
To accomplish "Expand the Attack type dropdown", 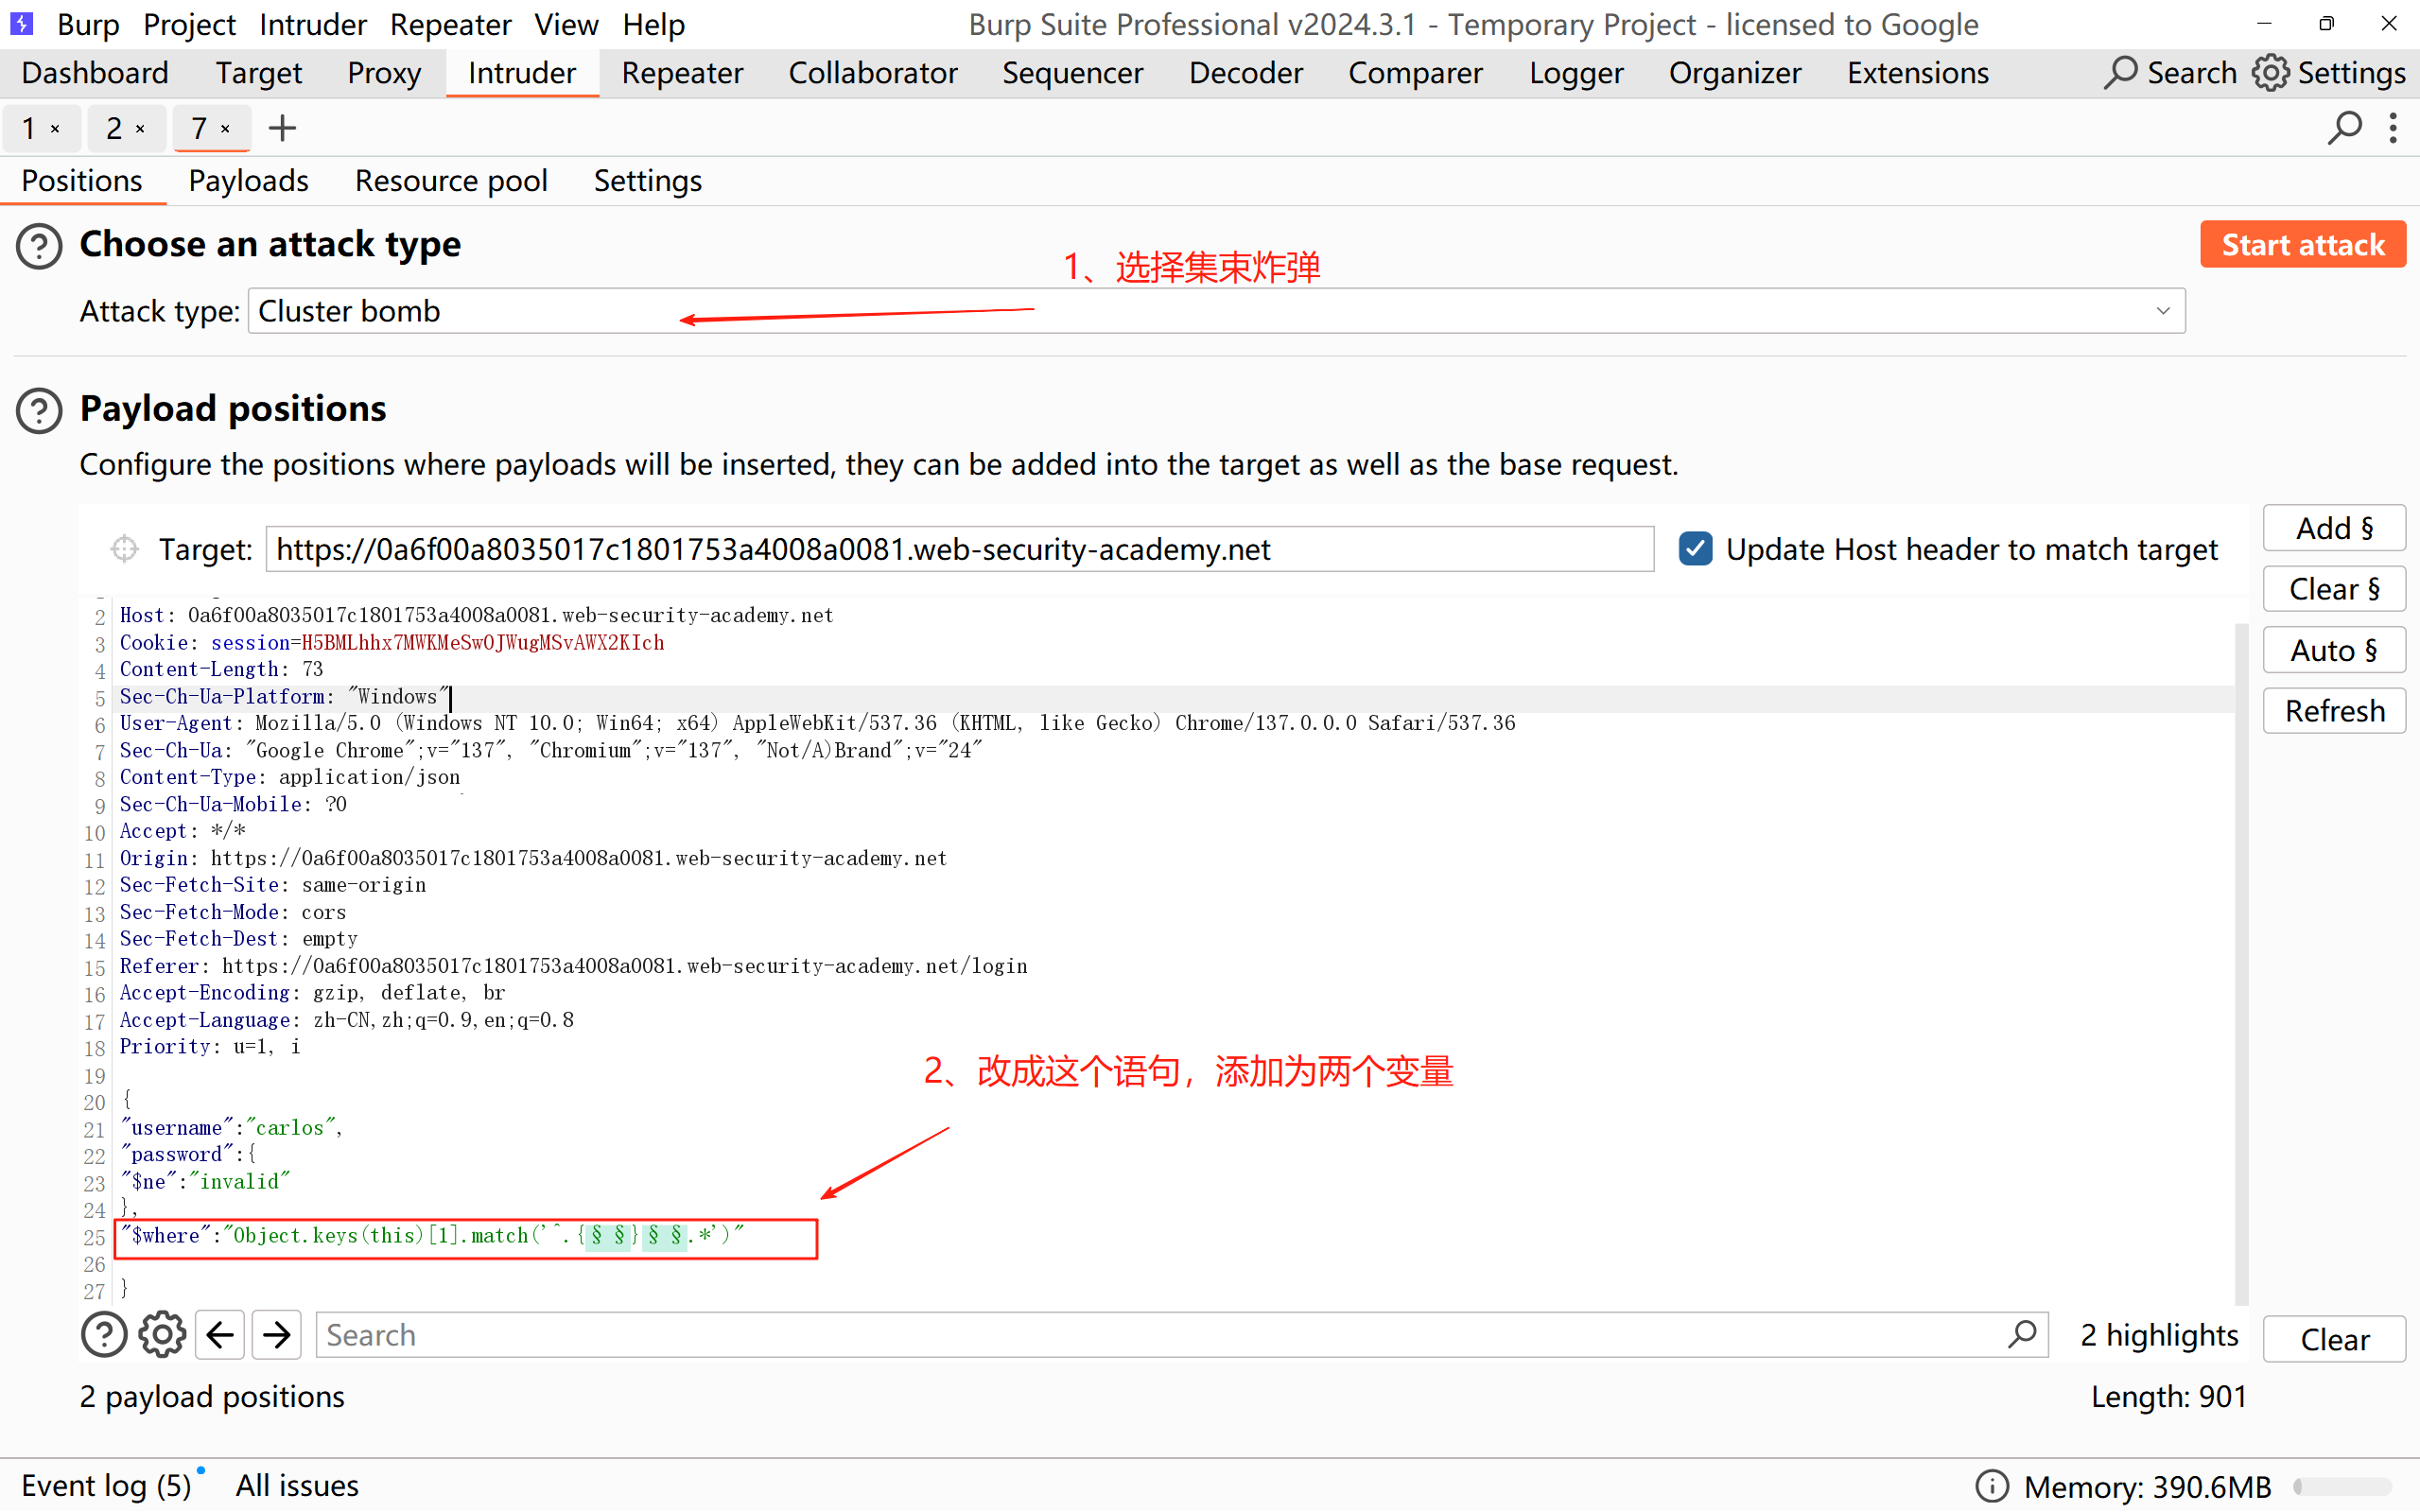I will tap(2162, 311).
